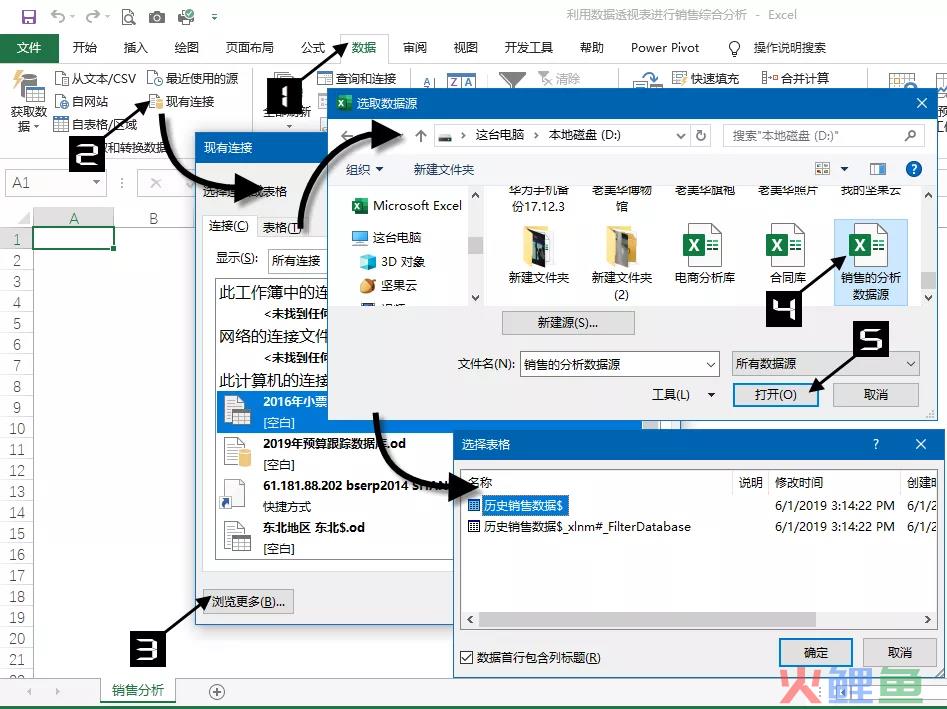Select the 销售分析 sheet tab
947x709 pixels.
click(138, 690)
